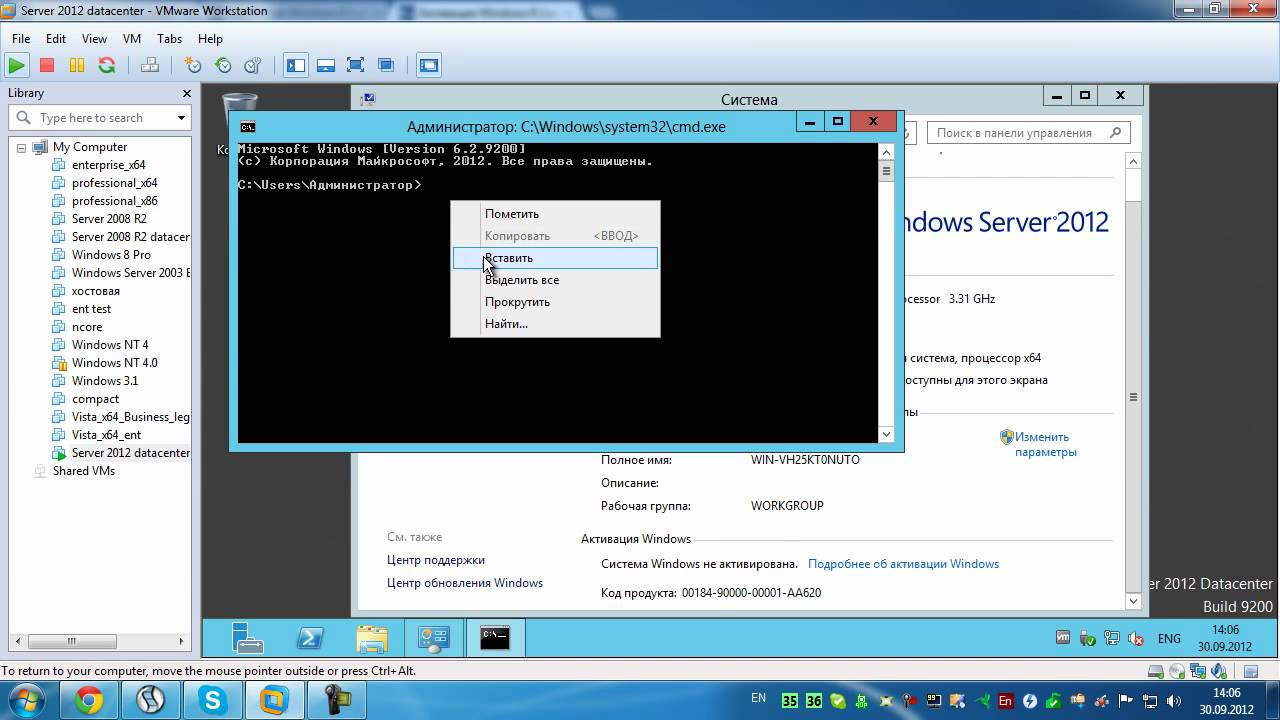Screen dimensions: 1280x720
Task: Click the Изменить параметры link
Action: pos(1045,444)
